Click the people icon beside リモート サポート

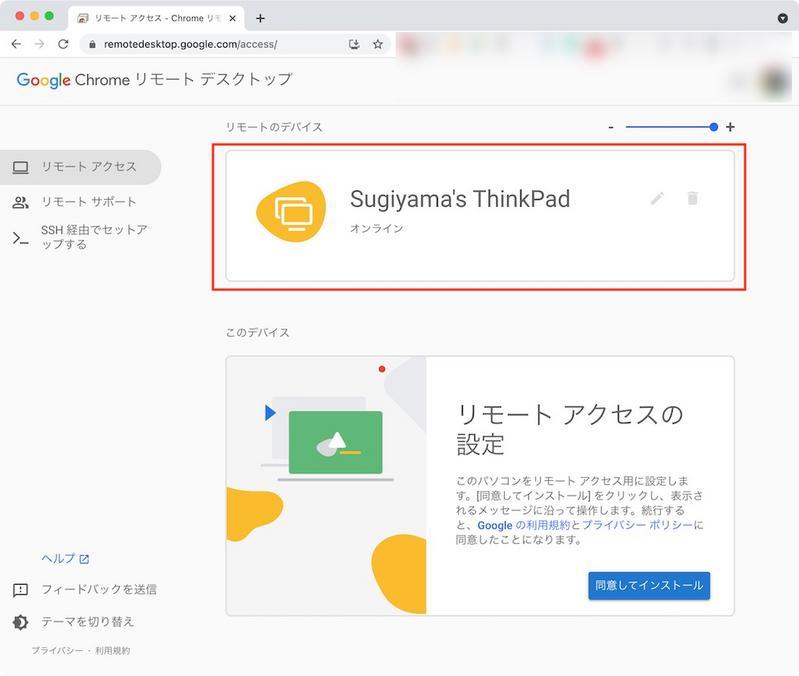(20, 202)
